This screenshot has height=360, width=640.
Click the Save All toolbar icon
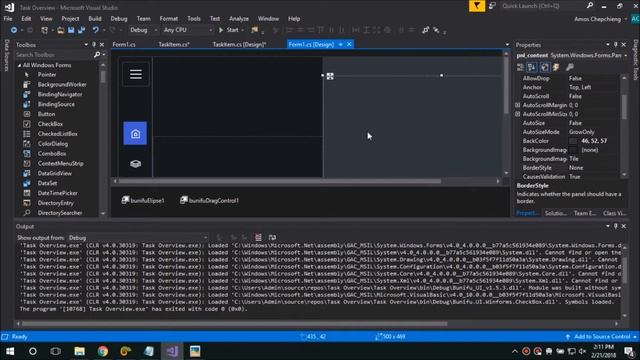[81, 30]
